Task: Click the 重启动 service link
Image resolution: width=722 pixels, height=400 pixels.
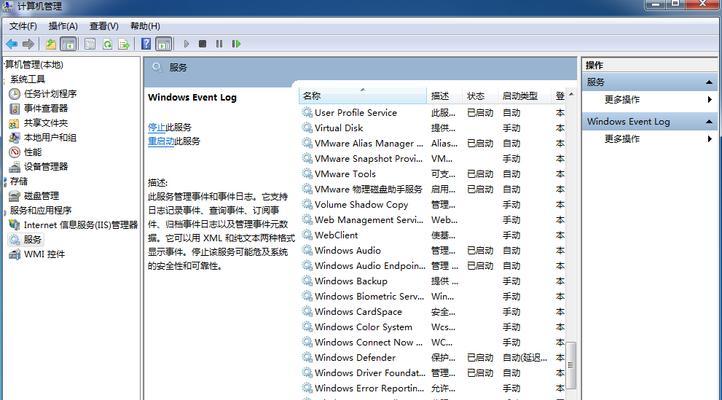Action: tap(161, 141)
